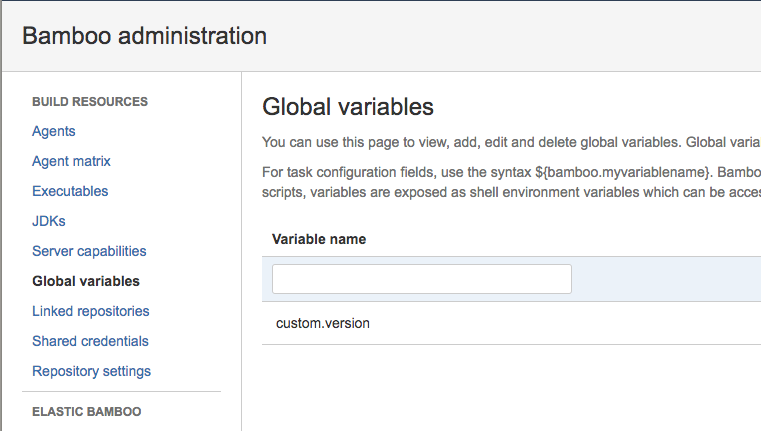761x431 pixels.
Task: Go to Agent matrix
Action: [x=71, y=161]
